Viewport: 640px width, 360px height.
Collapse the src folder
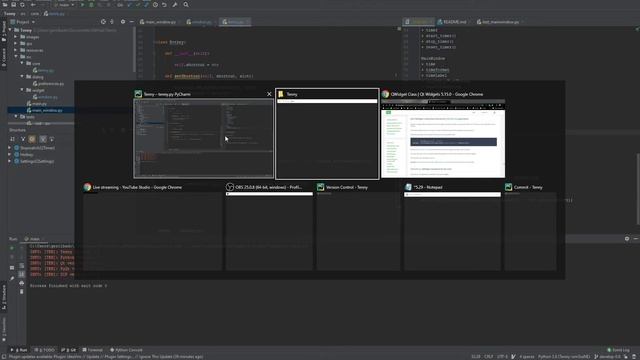tap(16, 57)
